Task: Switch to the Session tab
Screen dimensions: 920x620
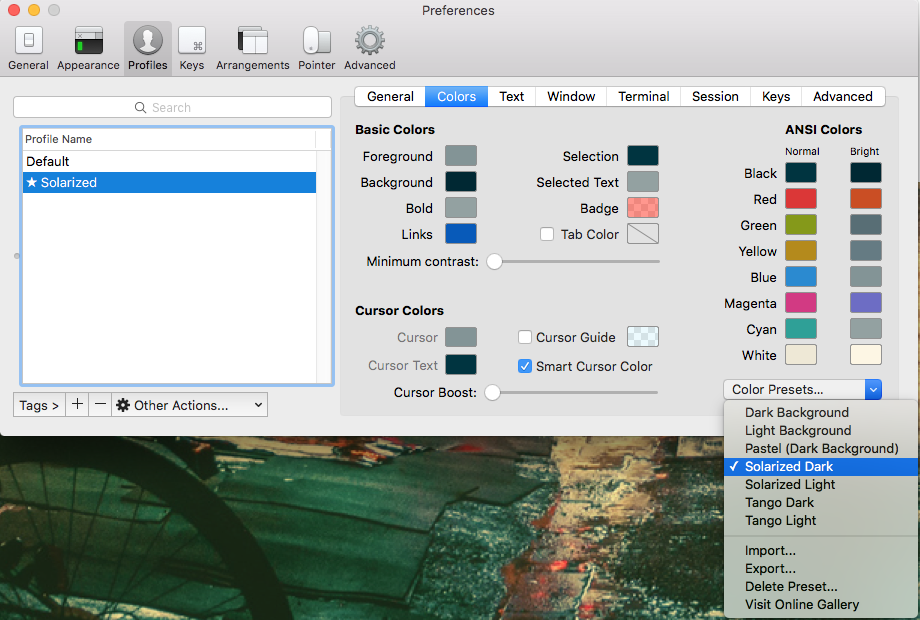Action: click(715, 97)
